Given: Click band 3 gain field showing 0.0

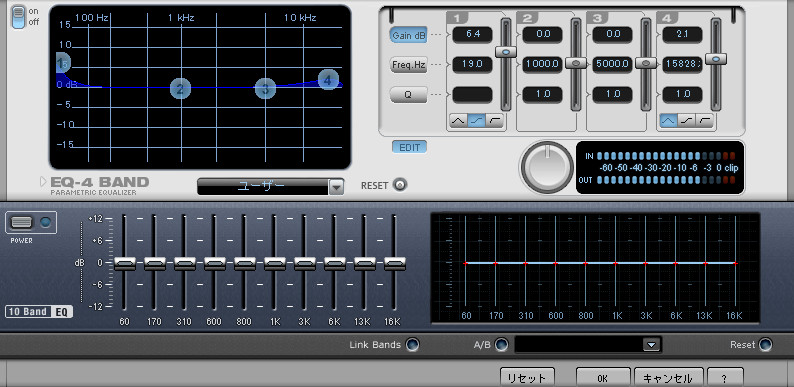Looking at the screenshot, I should tap(612, 34).
